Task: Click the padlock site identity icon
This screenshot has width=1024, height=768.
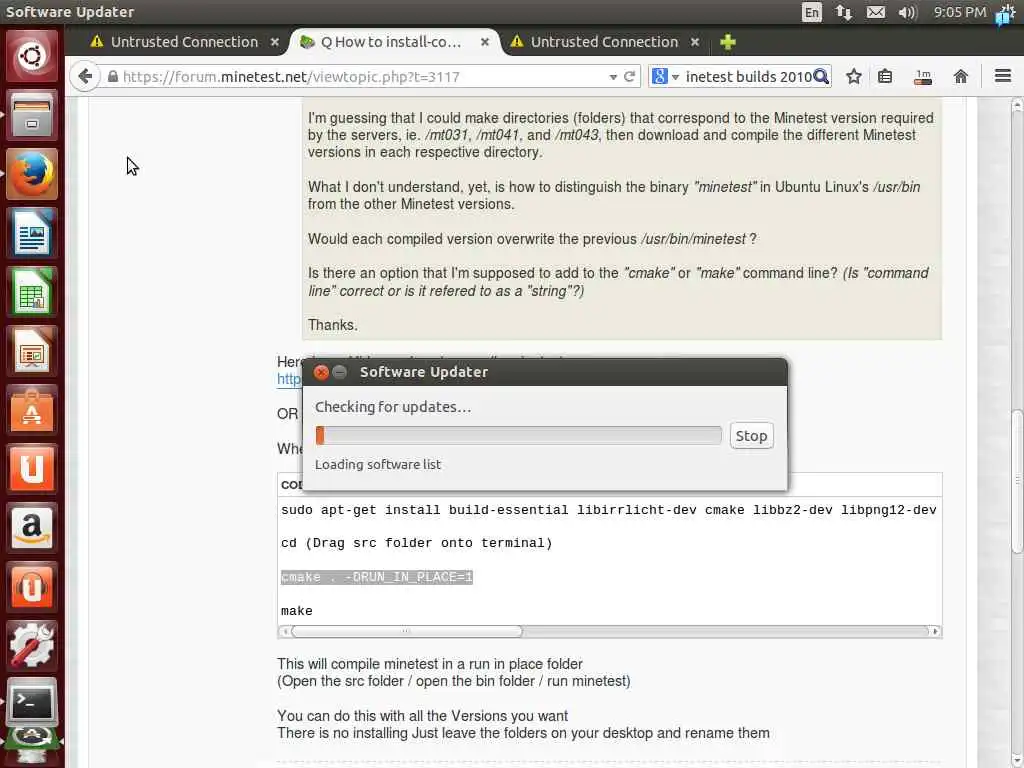Action: [x=112, y=76]
